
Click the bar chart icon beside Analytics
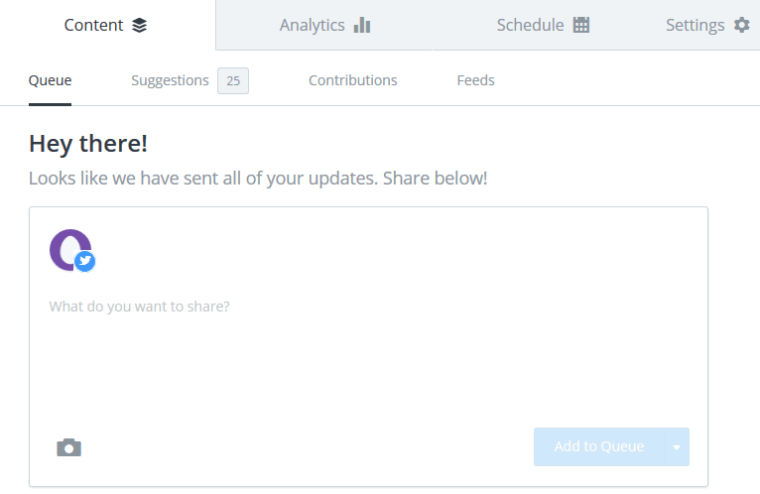point(362,25)
